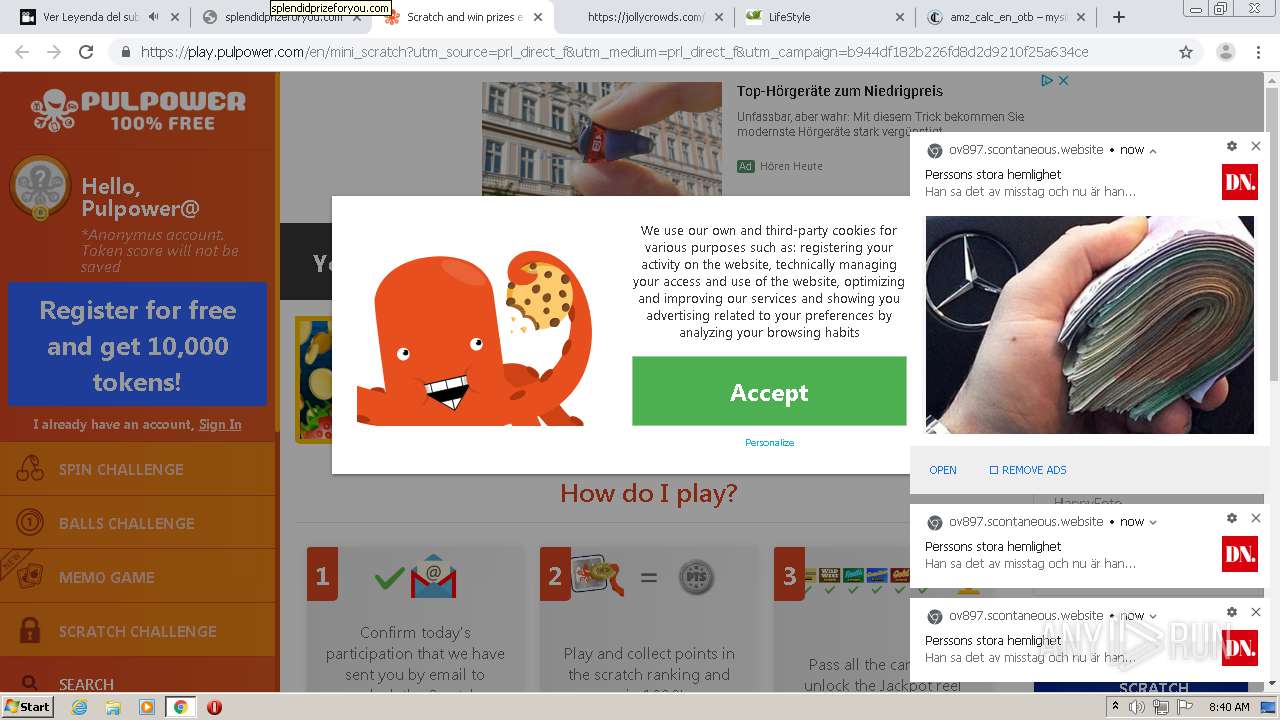This screenshot has width=1280, height=720.
Task: Open the Spin Challenge menu item
Action: [137, 469]
